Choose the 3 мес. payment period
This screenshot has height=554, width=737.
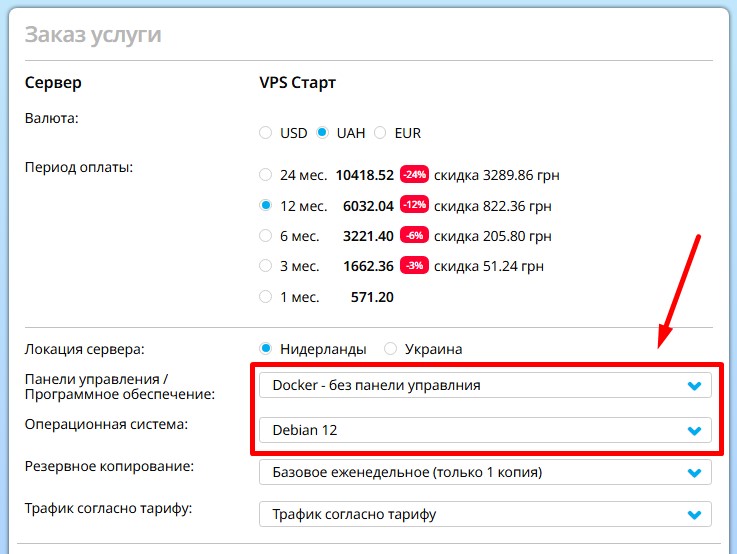click(266, 266)
